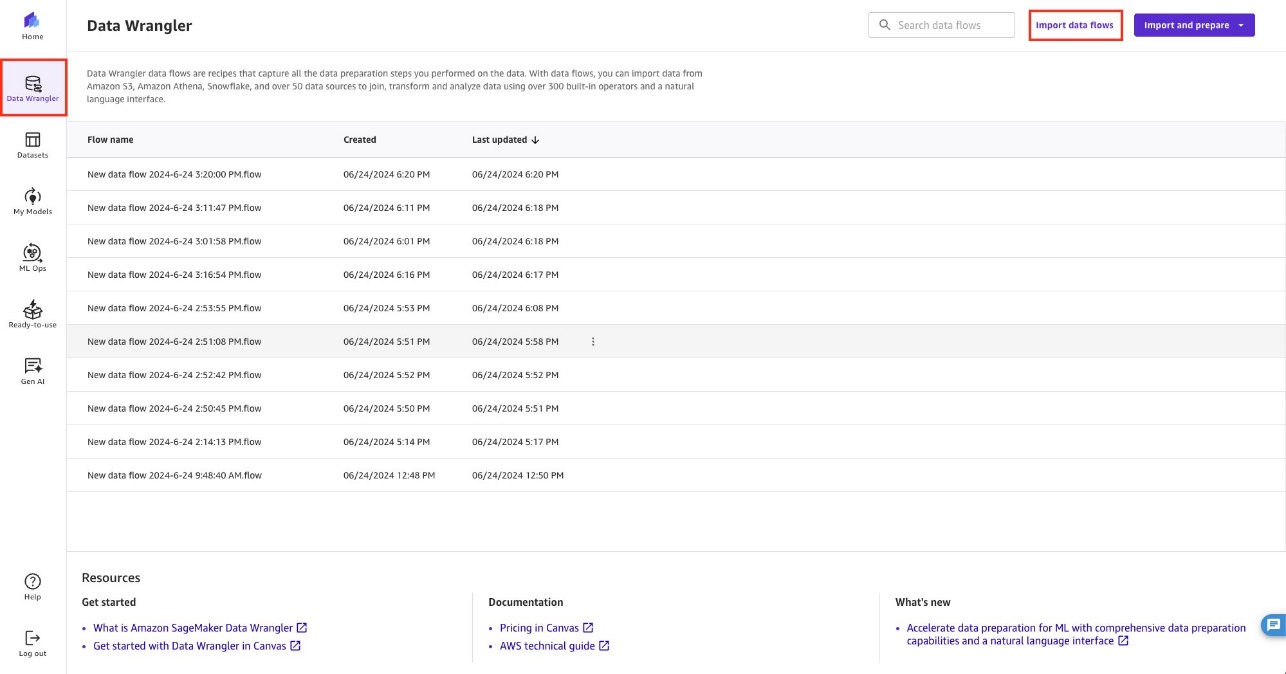Click the three-dot menu for 2:51:08 PM flow
1286x674 pixels.
tap(593, 342)
